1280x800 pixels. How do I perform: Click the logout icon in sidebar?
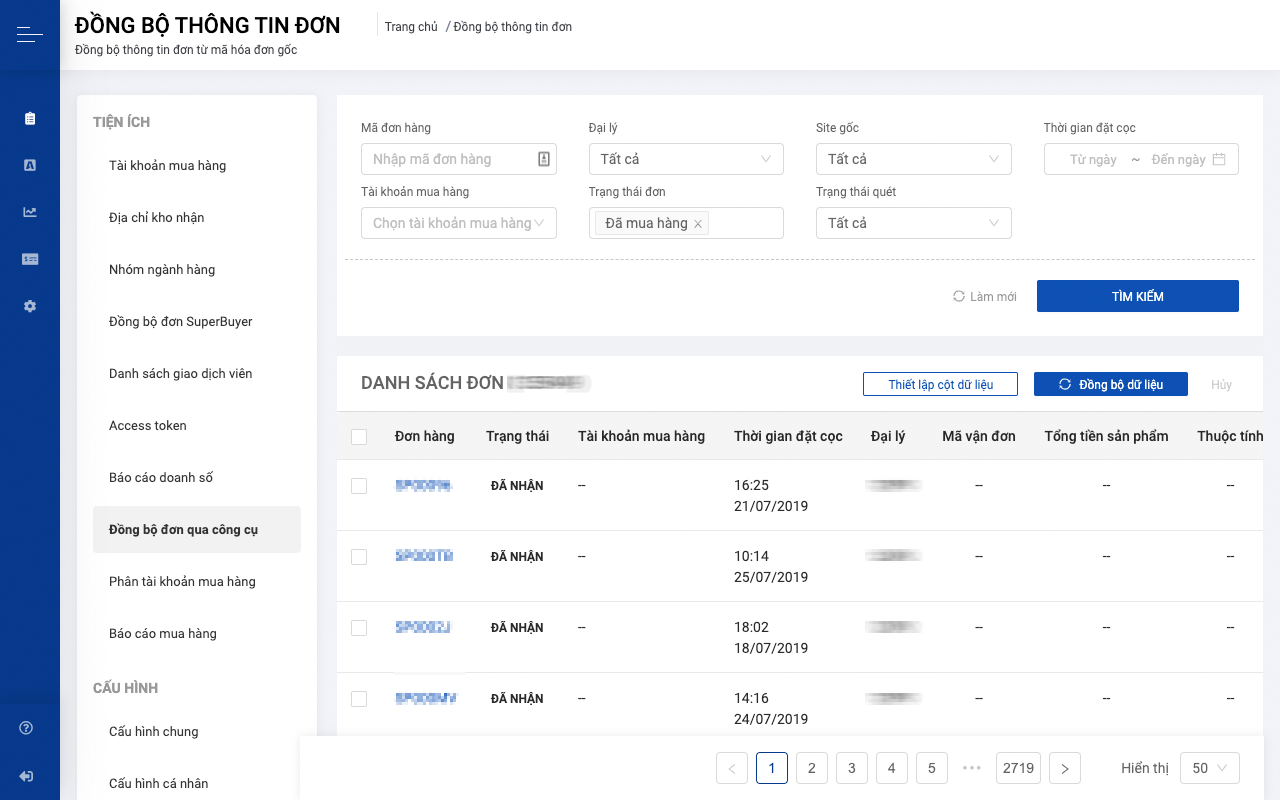[x=26, y=776]
